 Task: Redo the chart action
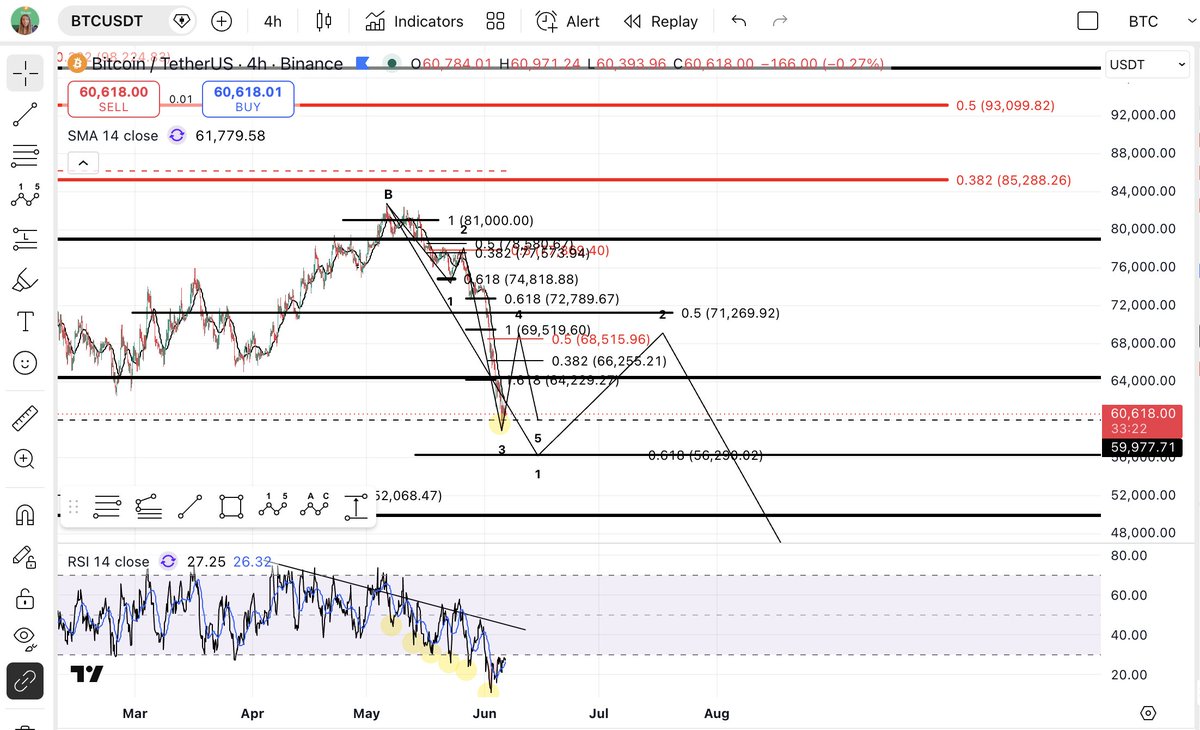pyautogui.click(x=781, y=21)
